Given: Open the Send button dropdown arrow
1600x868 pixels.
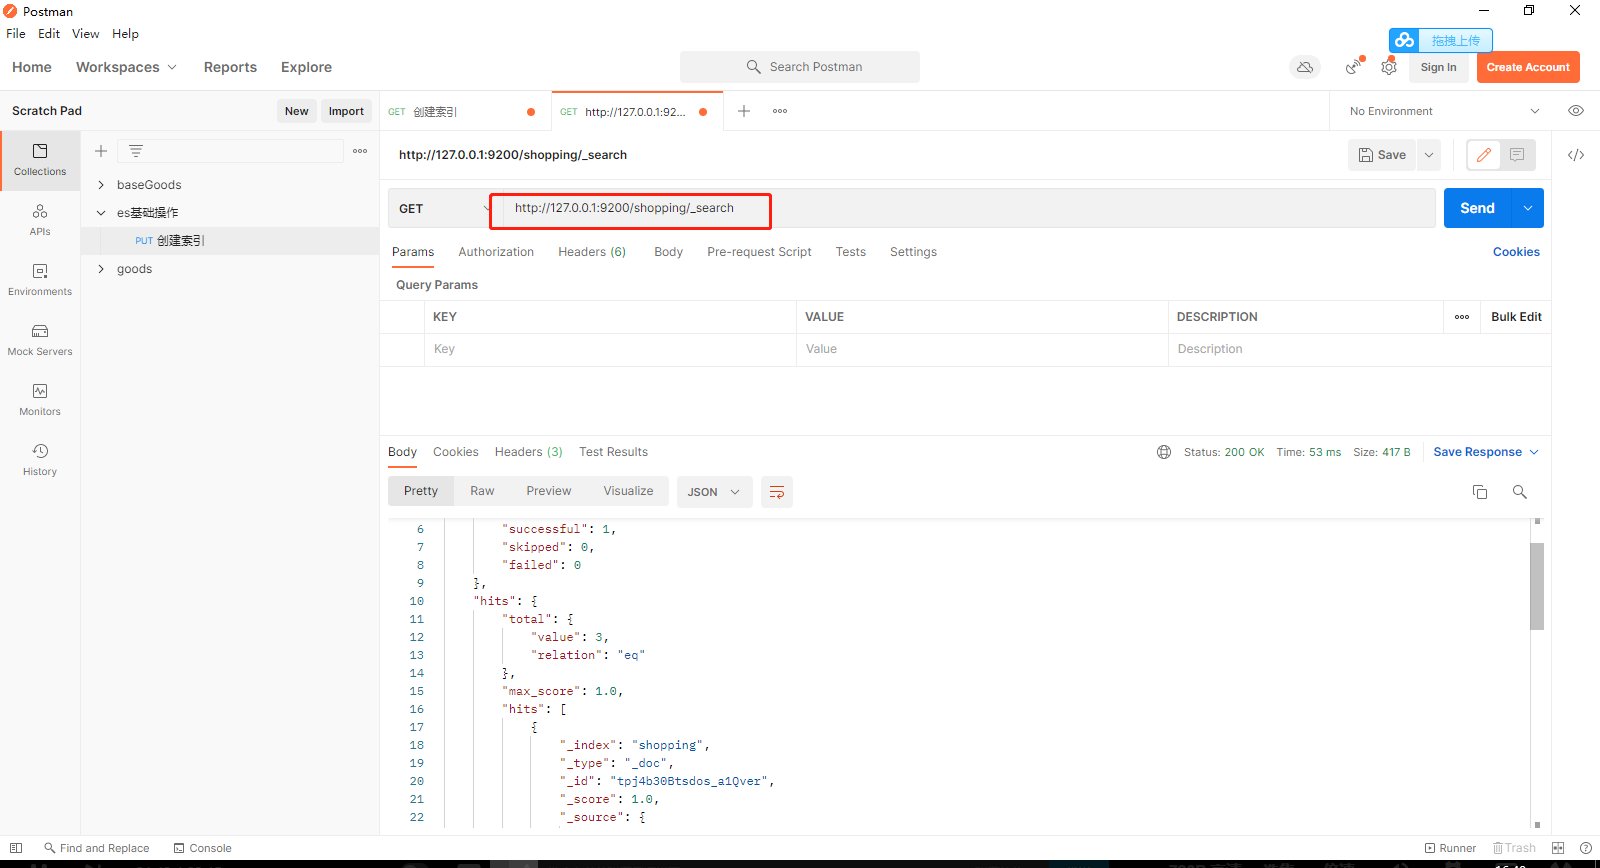Looking at the screenshot, I should [x=1528, y=208].
